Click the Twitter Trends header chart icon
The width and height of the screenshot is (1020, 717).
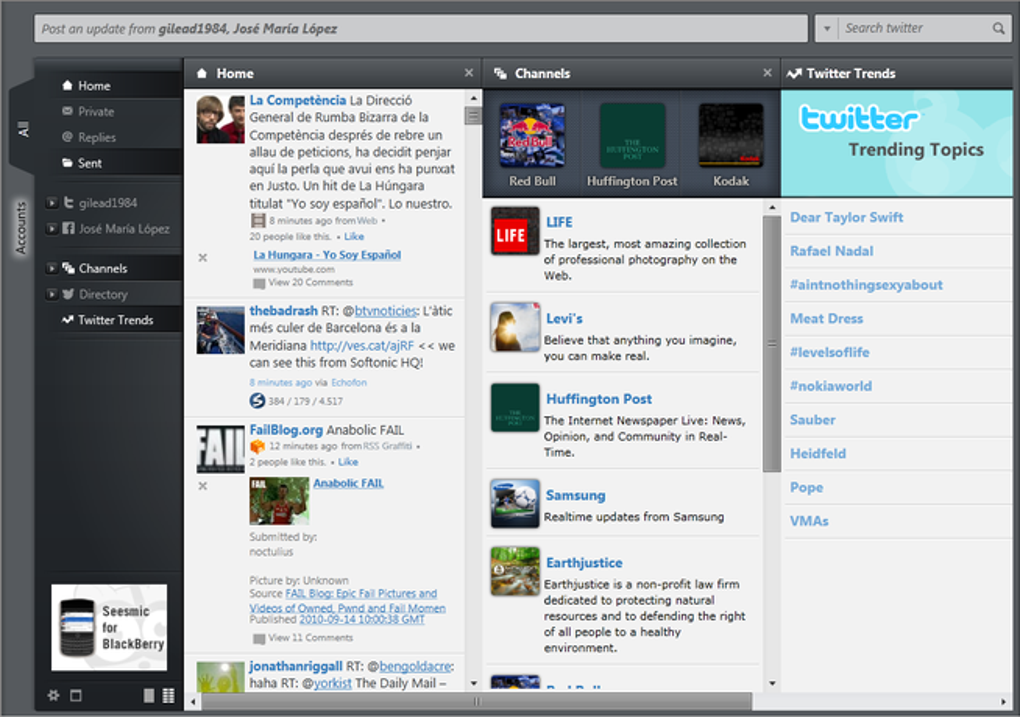tap(794, 74)
